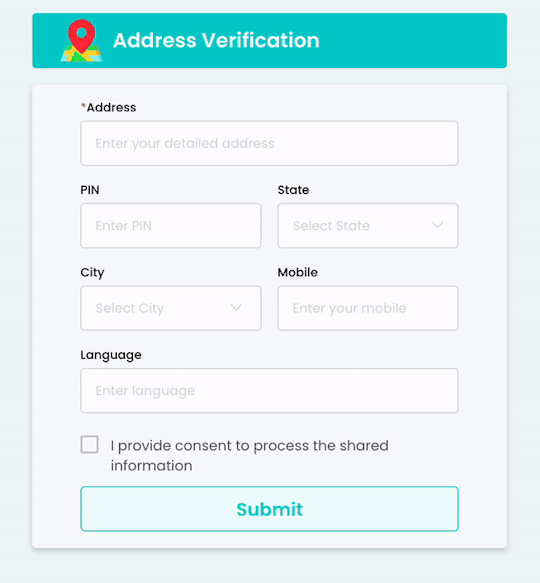
Task: Click the Mobile label text
Action: coord(298,273)
